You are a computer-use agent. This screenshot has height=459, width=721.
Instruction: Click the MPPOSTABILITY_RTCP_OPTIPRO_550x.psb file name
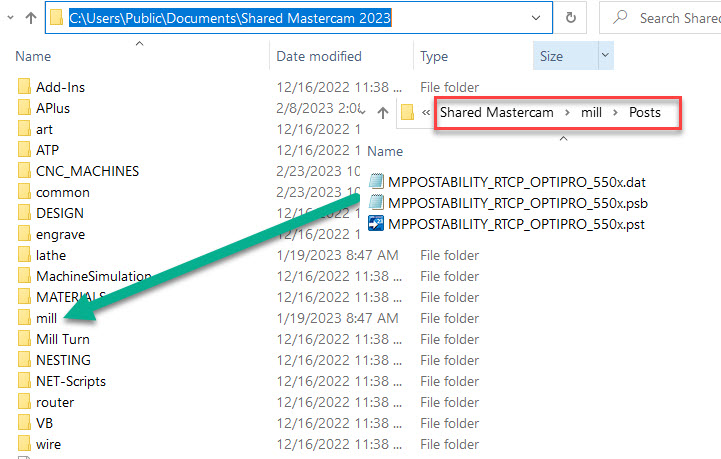coord(518,203)
